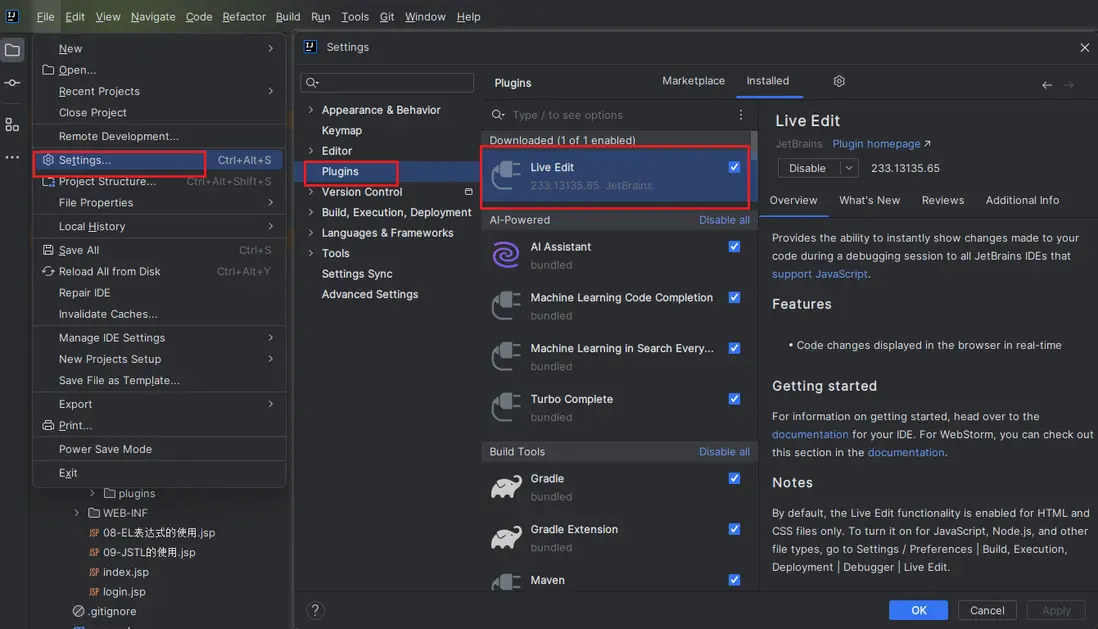This screenshot has width=1098, height=629.
Task: Click the AI Assistant plugin icon
Action: click(x=506, y=255)
